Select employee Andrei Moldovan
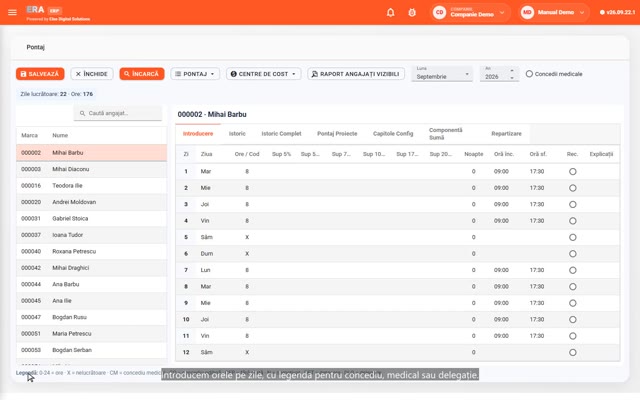This screenshot has width=640, height=400. pyautogui.click(x=91, y=202)
